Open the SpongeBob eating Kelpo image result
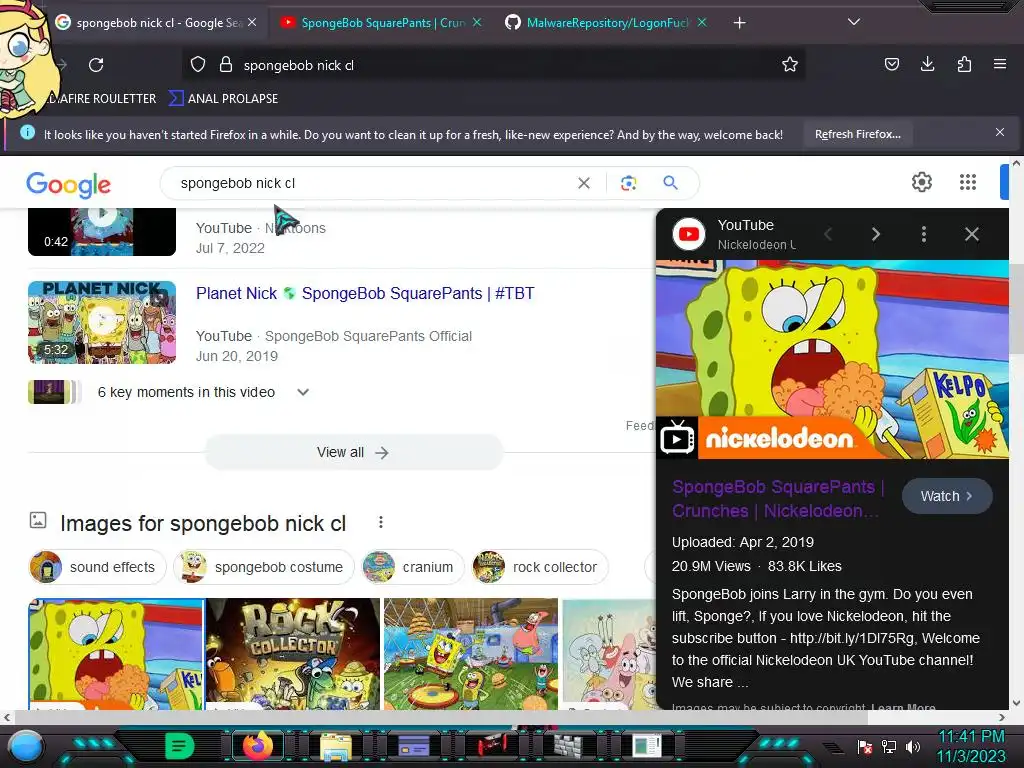 tap(116, 654)
